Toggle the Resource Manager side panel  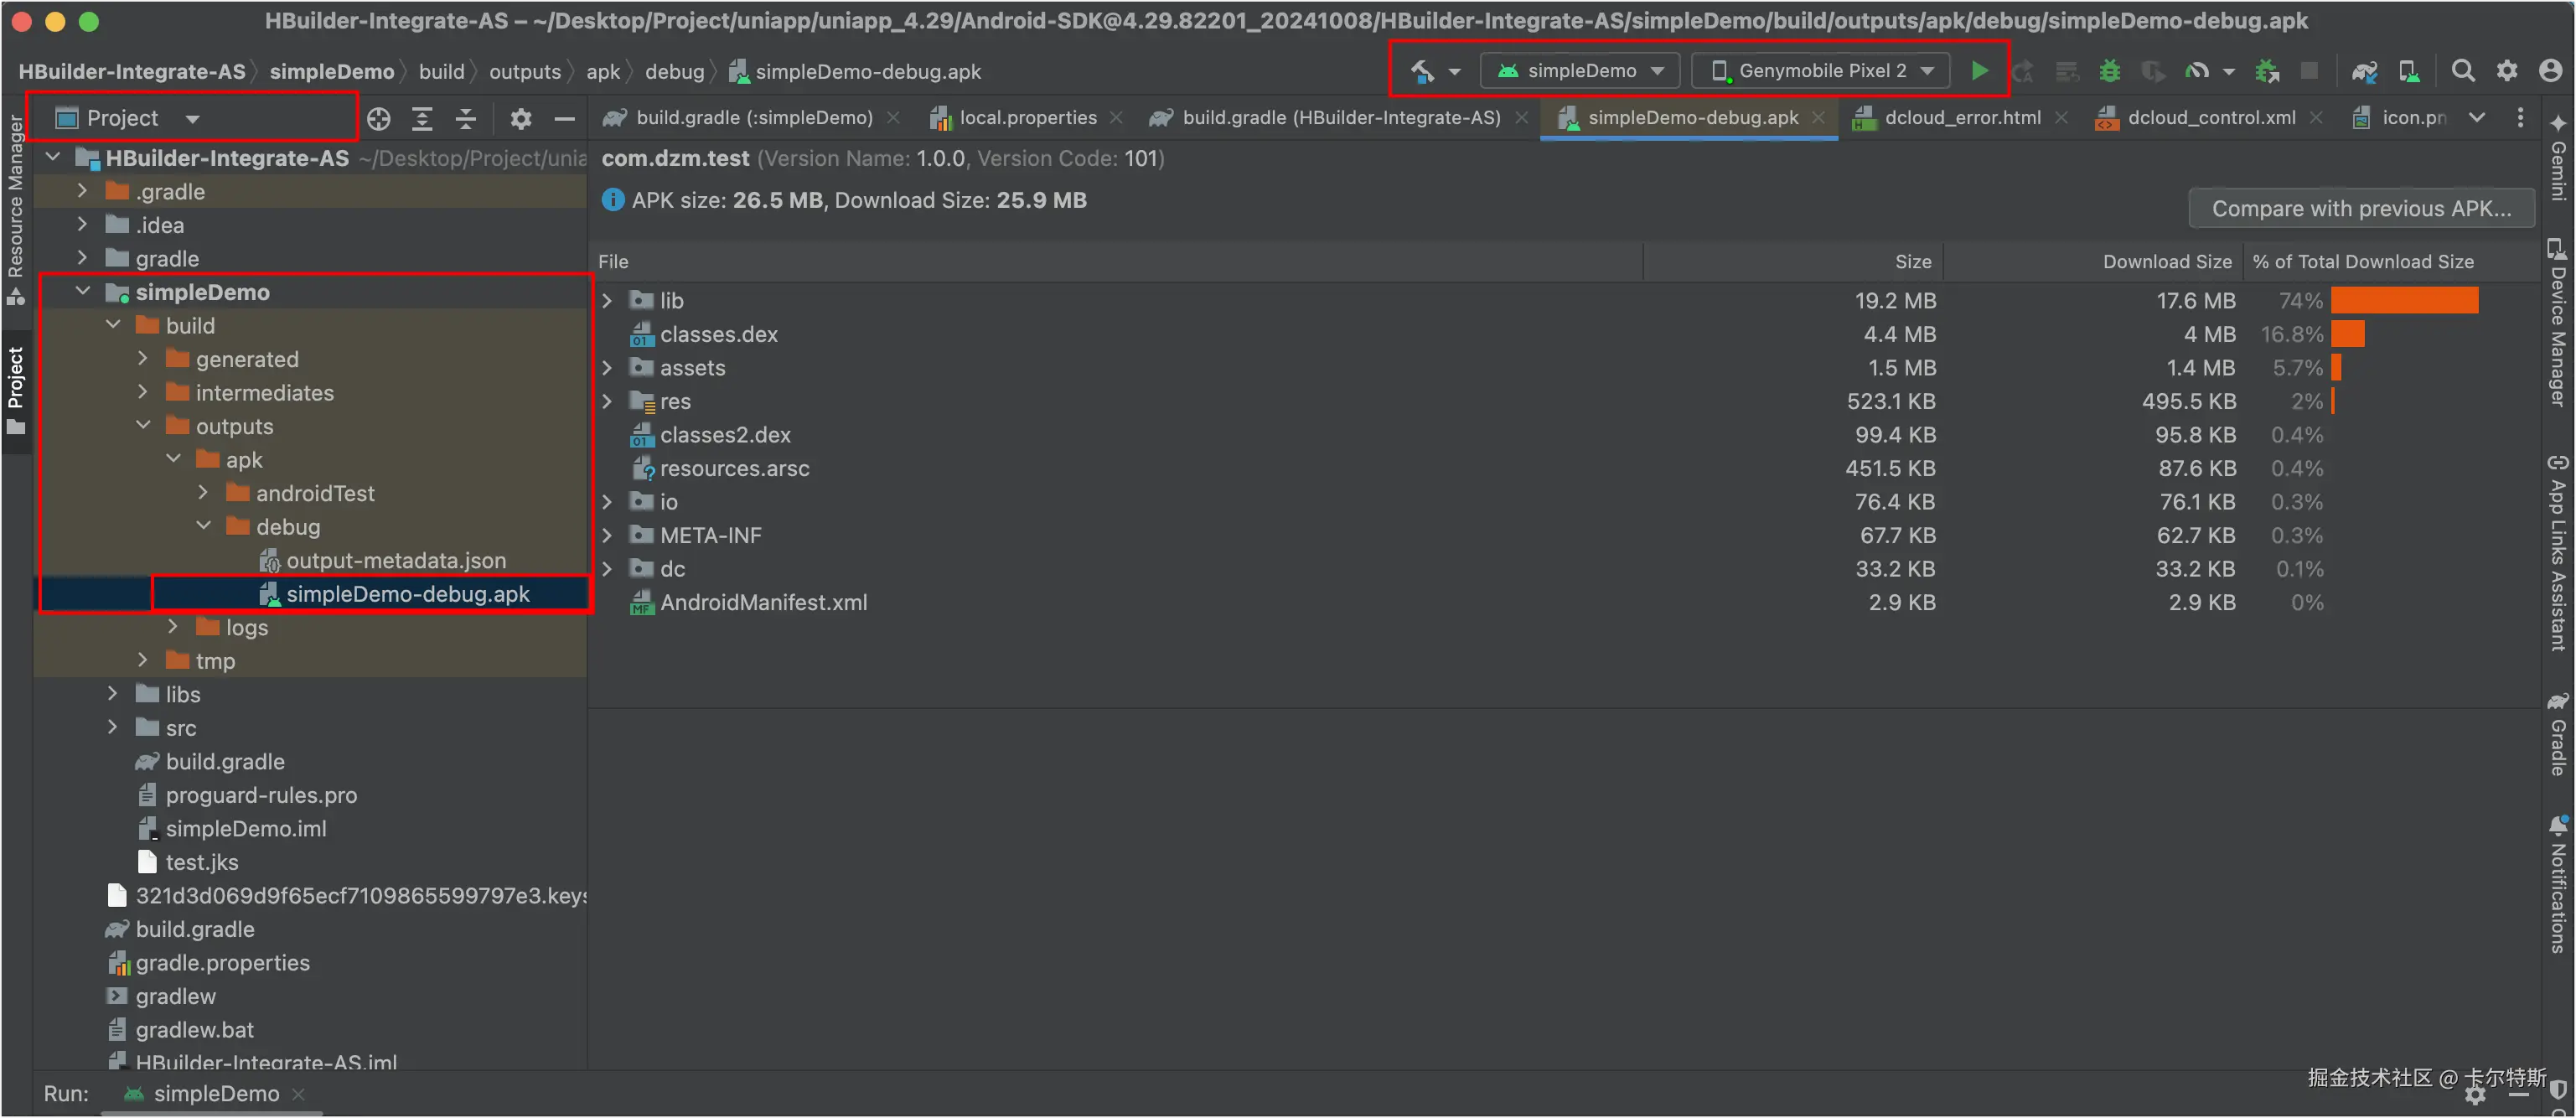tap(15, 200)
